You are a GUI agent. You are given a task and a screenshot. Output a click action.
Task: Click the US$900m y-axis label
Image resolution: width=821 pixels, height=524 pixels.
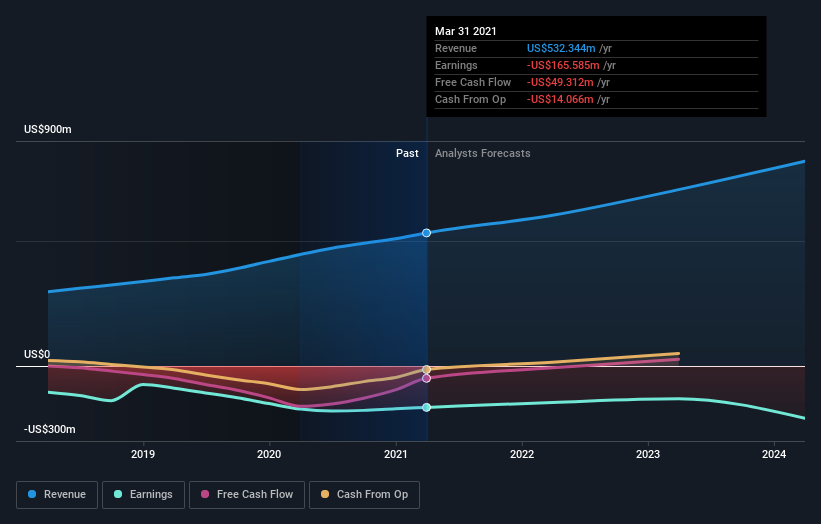tap(48, 129)
